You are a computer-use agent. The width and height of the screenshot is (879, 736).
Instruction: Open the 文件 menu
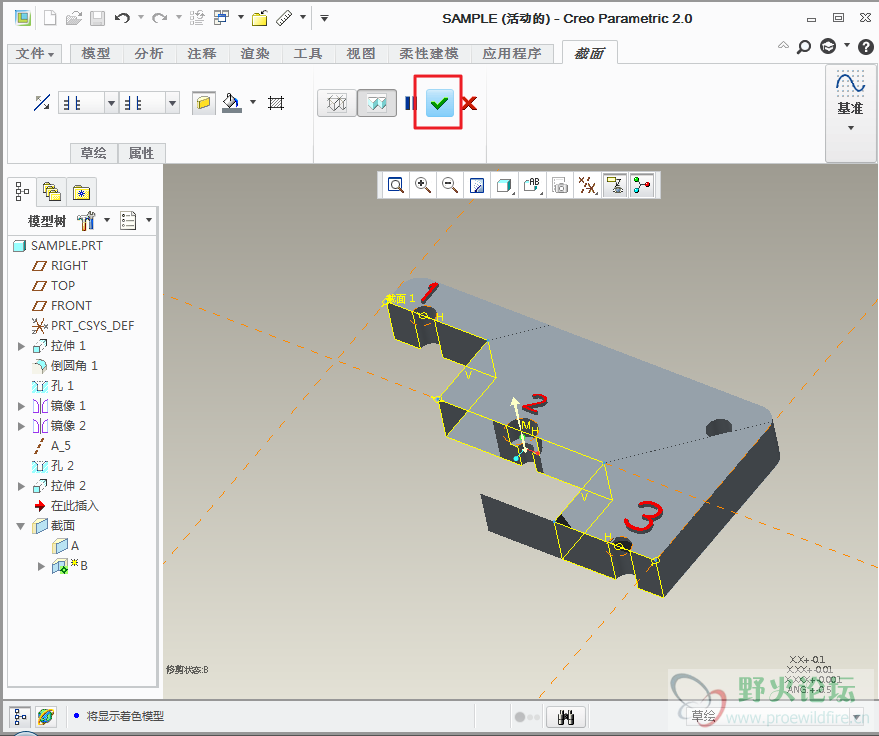tap(34, 53)
